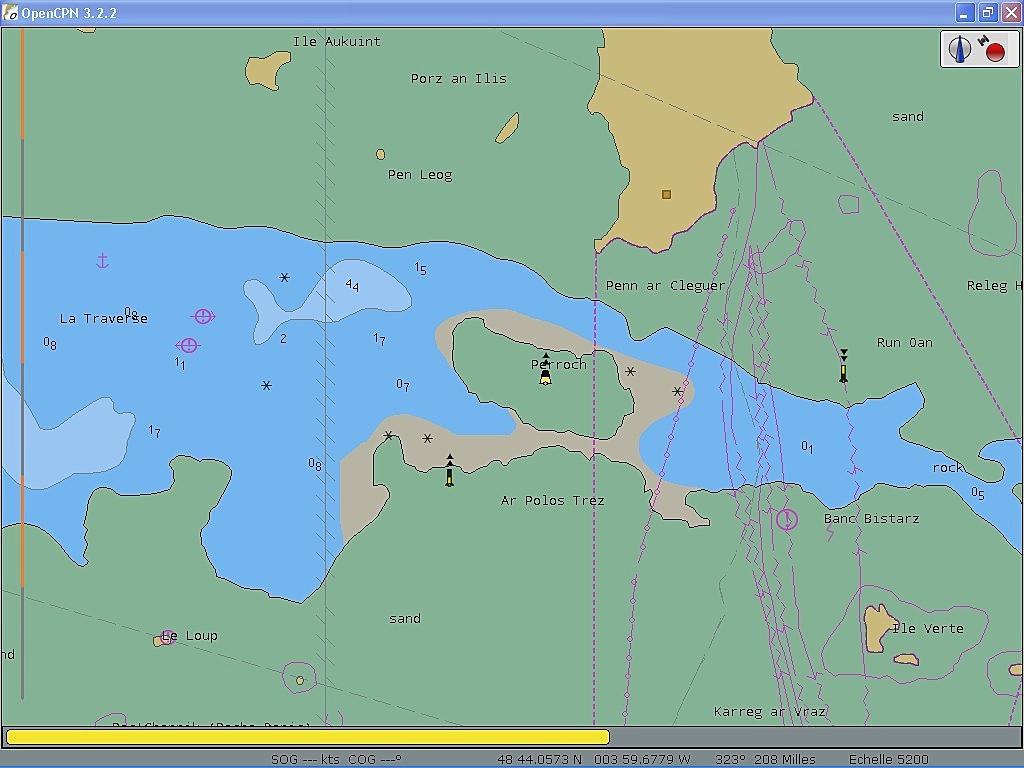Click the Run Oan label
This screenshot has height=768, width=1024.
(x=904, y=342)
